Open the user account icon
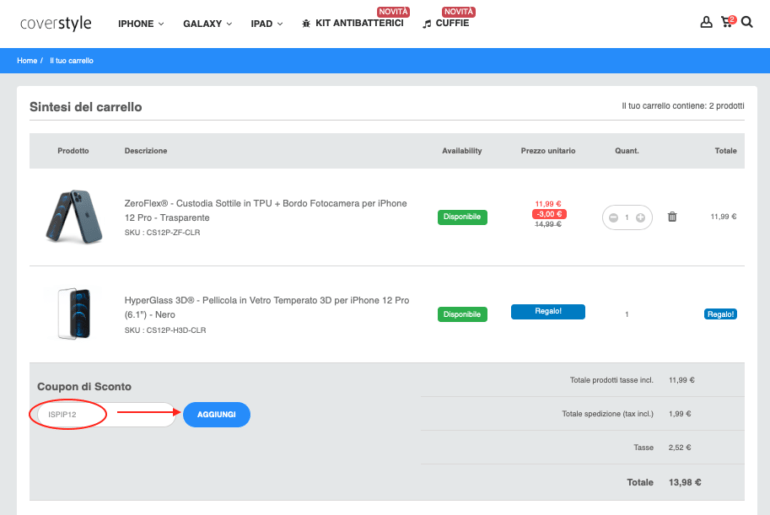Image resolution: width=770 pixels, height=515 pixels. click(706, 22)
